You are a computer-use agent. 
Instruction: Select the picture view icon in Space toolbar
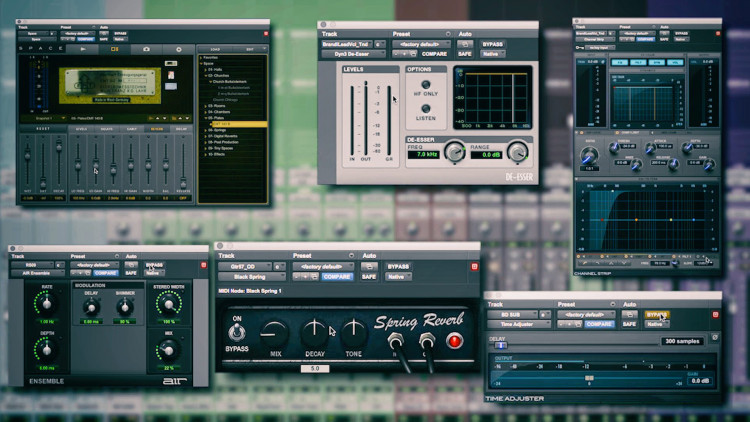coord(114,49)
